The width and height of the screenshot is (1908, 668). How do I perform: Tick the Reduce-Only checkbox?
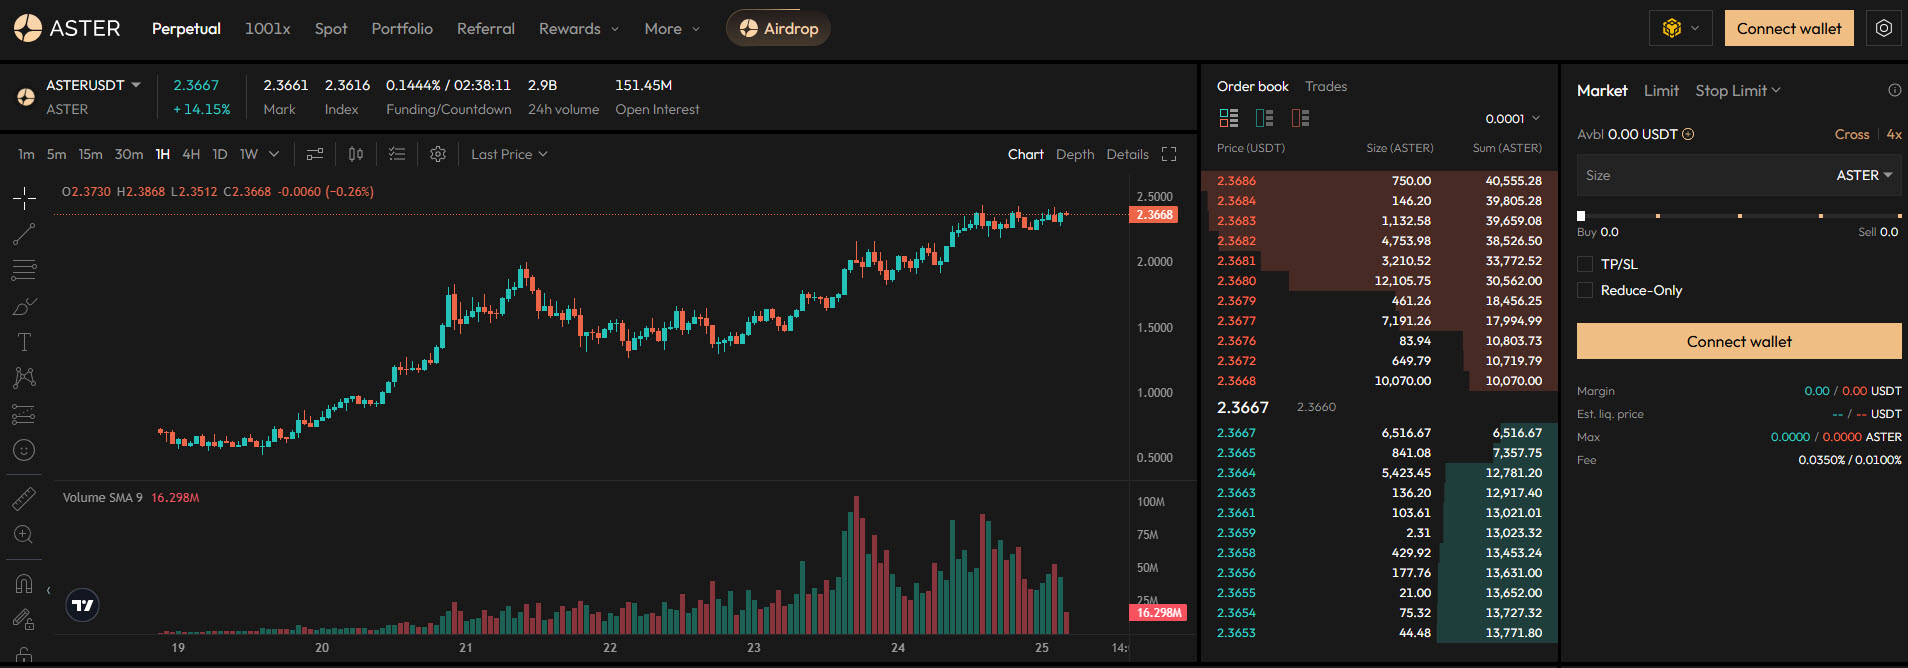pos(1585,290)
